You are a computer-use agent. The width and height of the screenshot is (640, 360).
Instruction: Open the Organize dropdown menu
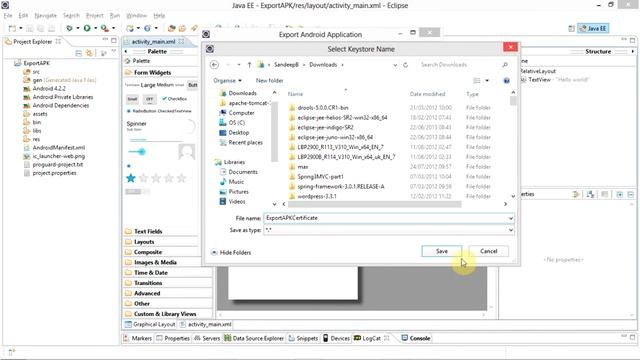point(227,80)
